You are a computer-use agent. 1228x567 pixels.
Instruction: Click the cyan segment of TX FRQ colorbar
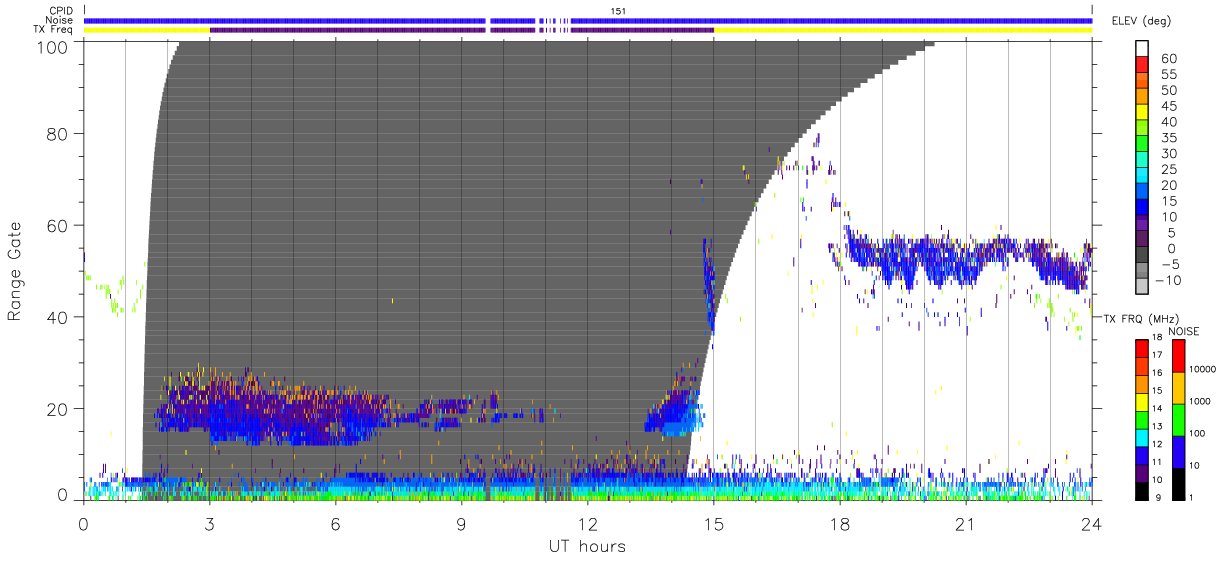point(1142,436)
